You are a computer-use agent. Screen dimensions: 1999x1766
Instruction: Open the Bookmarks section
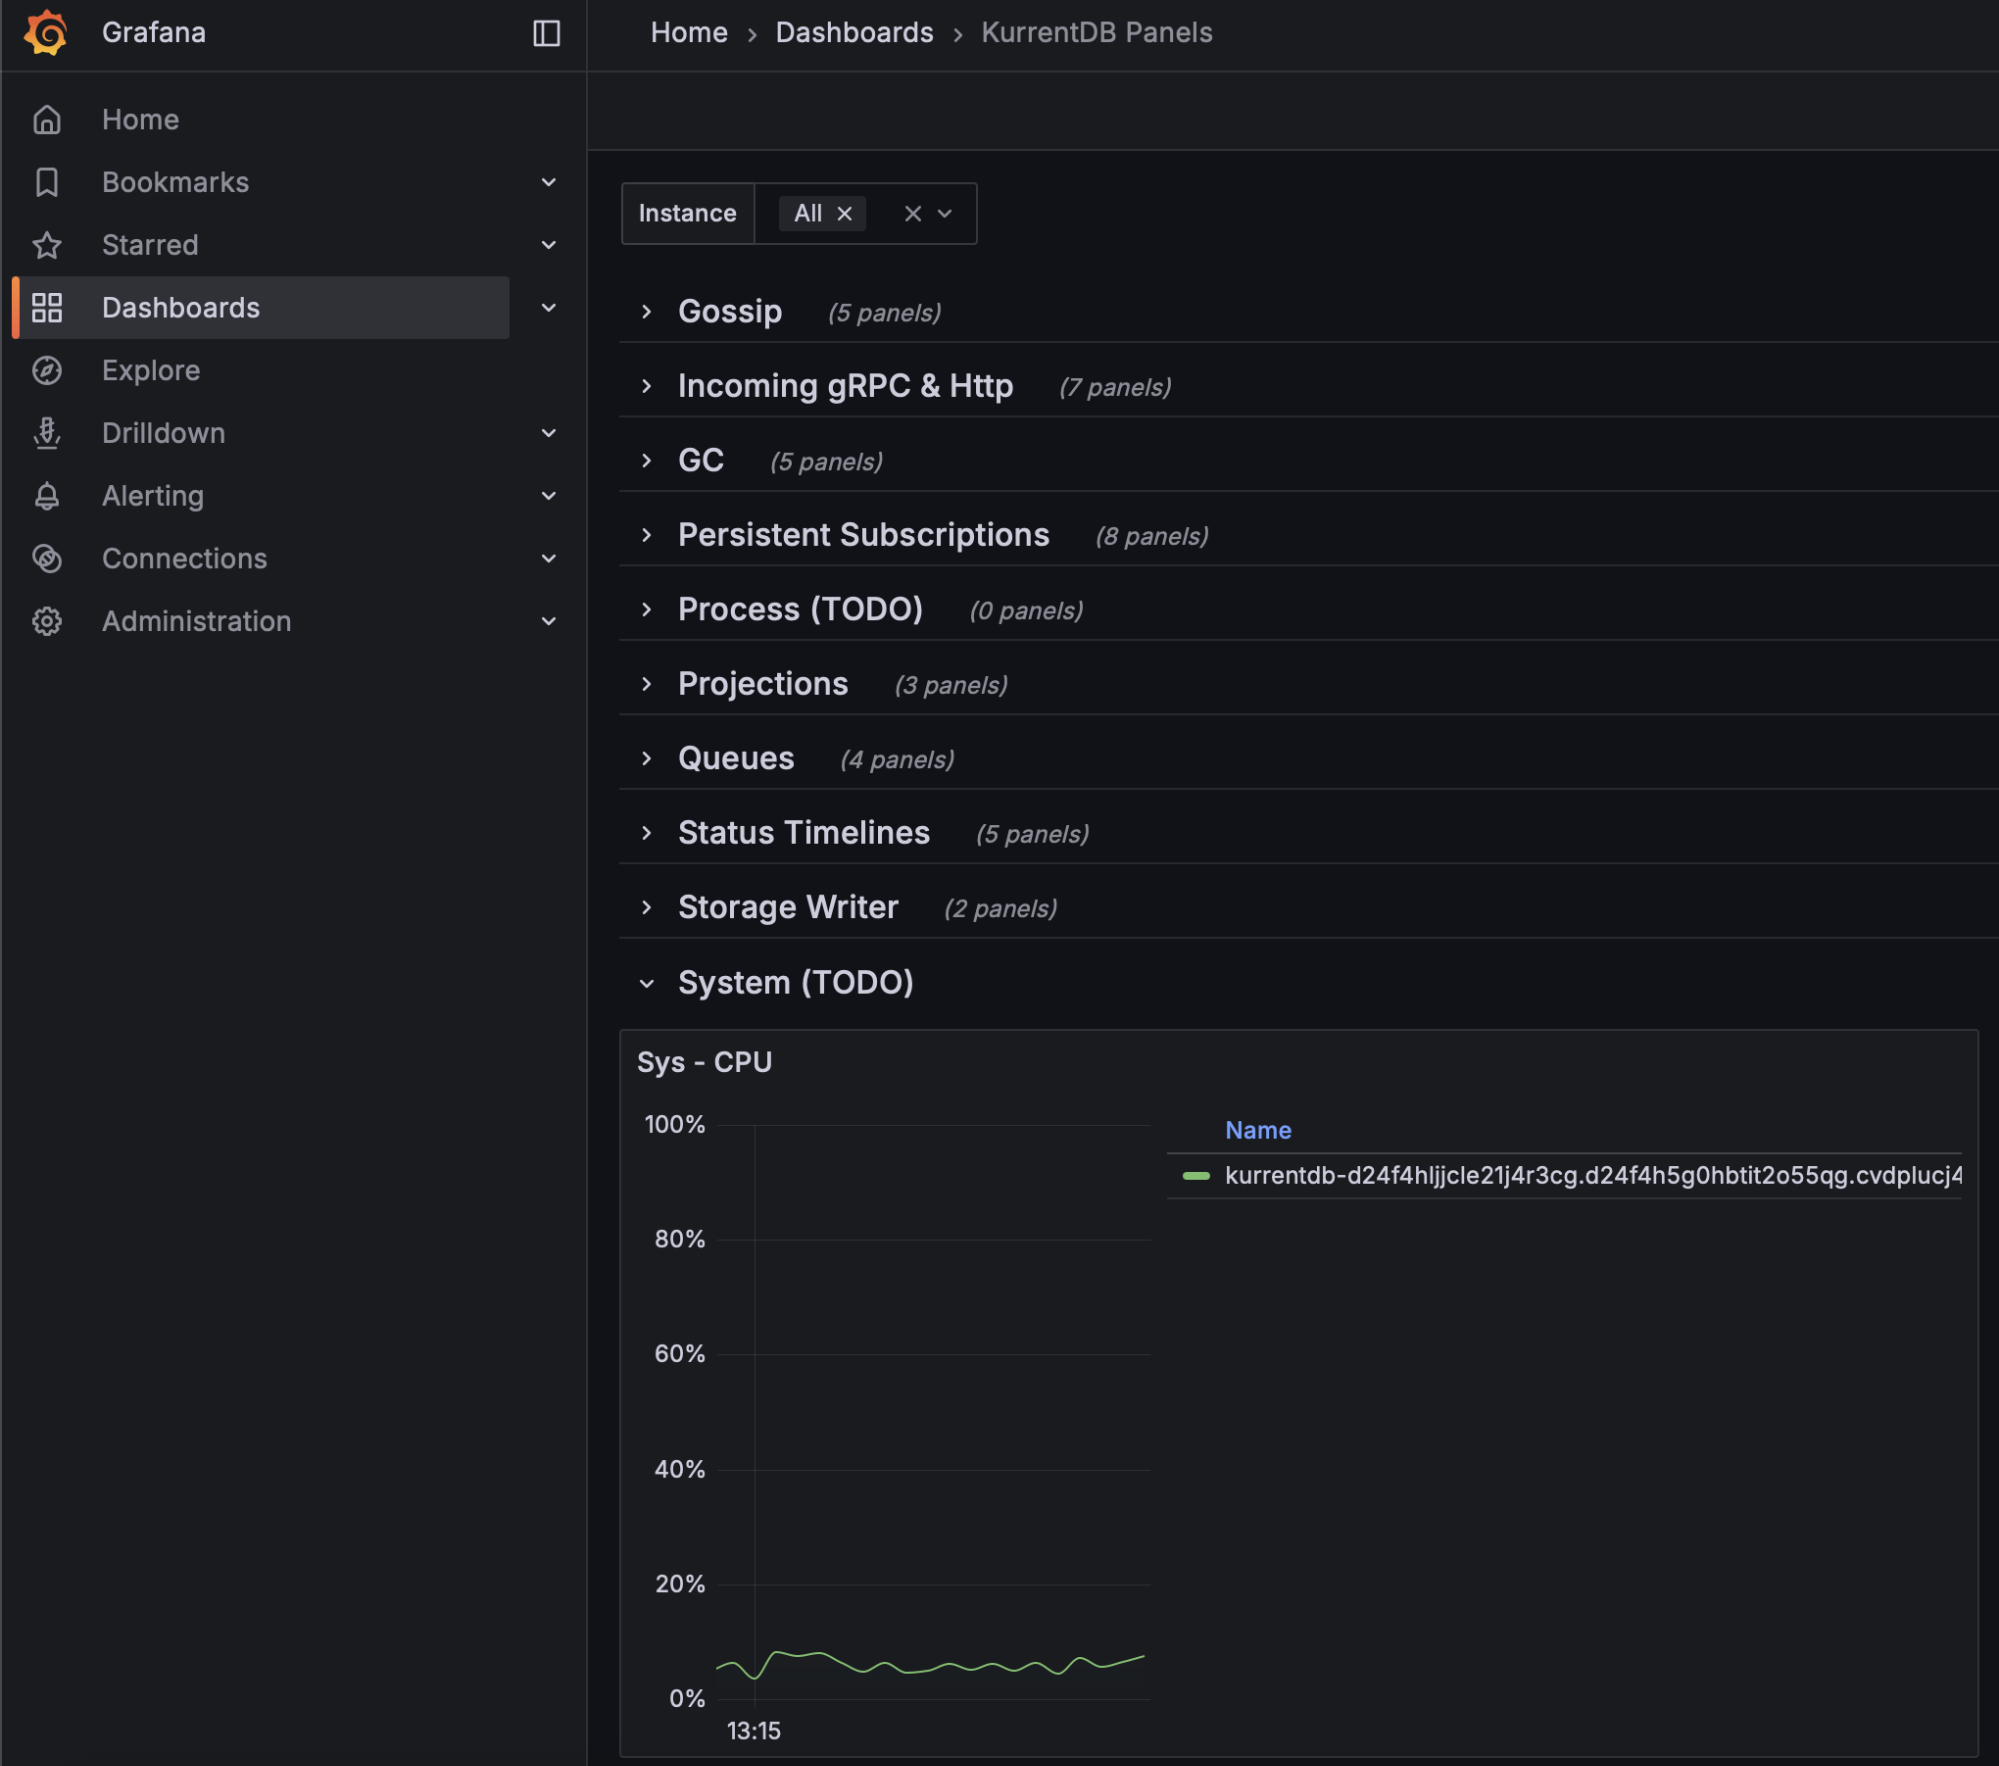click(175, 182)
